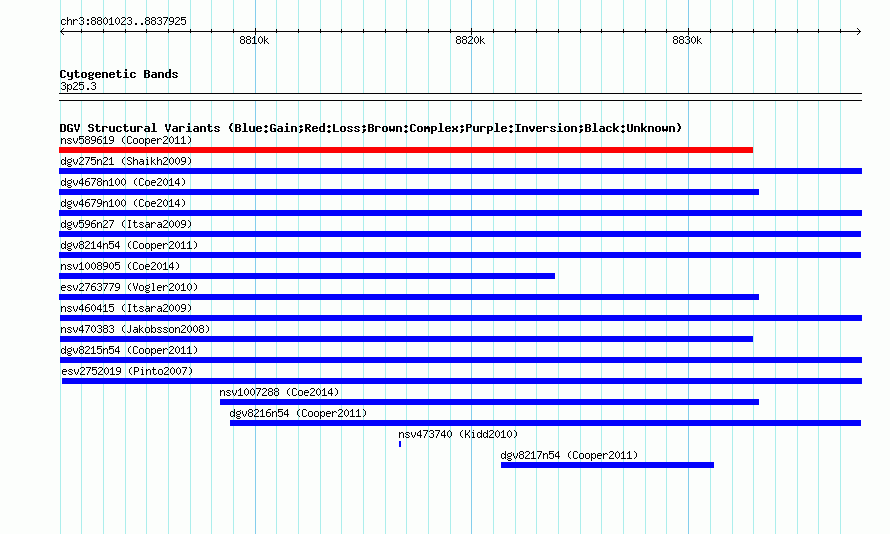Click the right arrow of the ruler

(859, 32)
